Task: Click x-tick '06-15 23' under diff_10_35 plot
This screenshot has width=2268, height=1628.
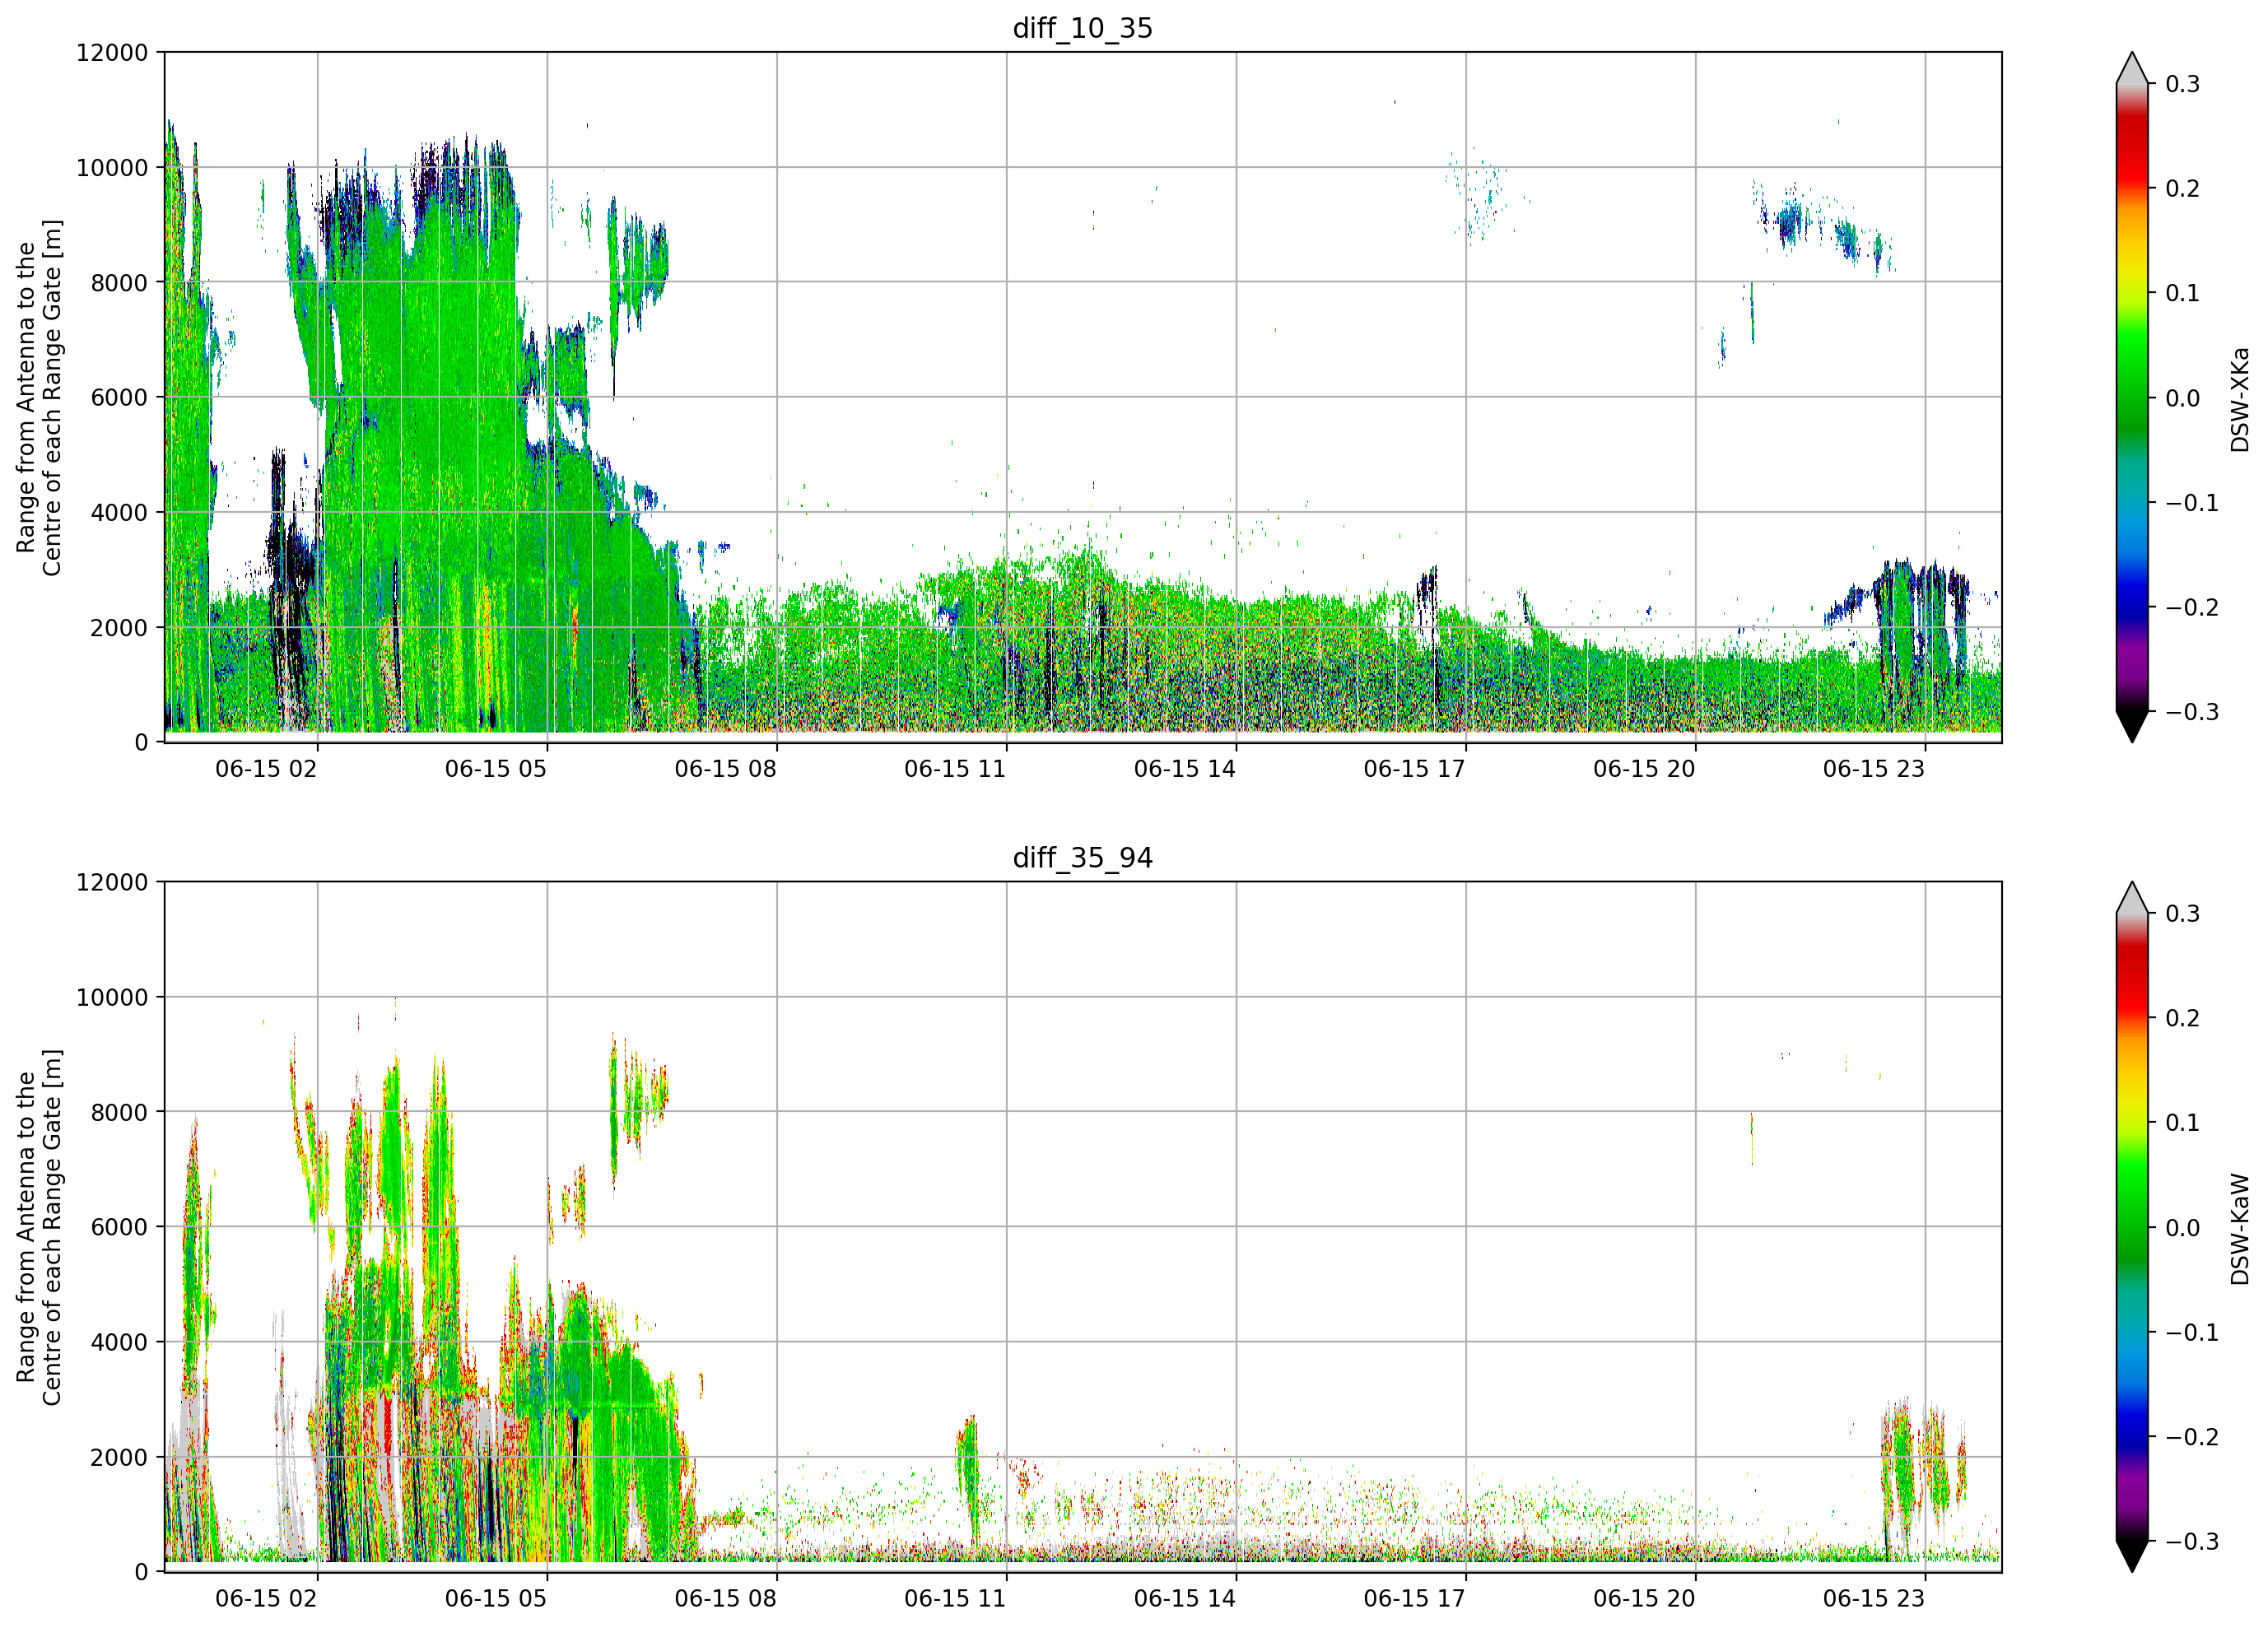Action: (1874, 769)
